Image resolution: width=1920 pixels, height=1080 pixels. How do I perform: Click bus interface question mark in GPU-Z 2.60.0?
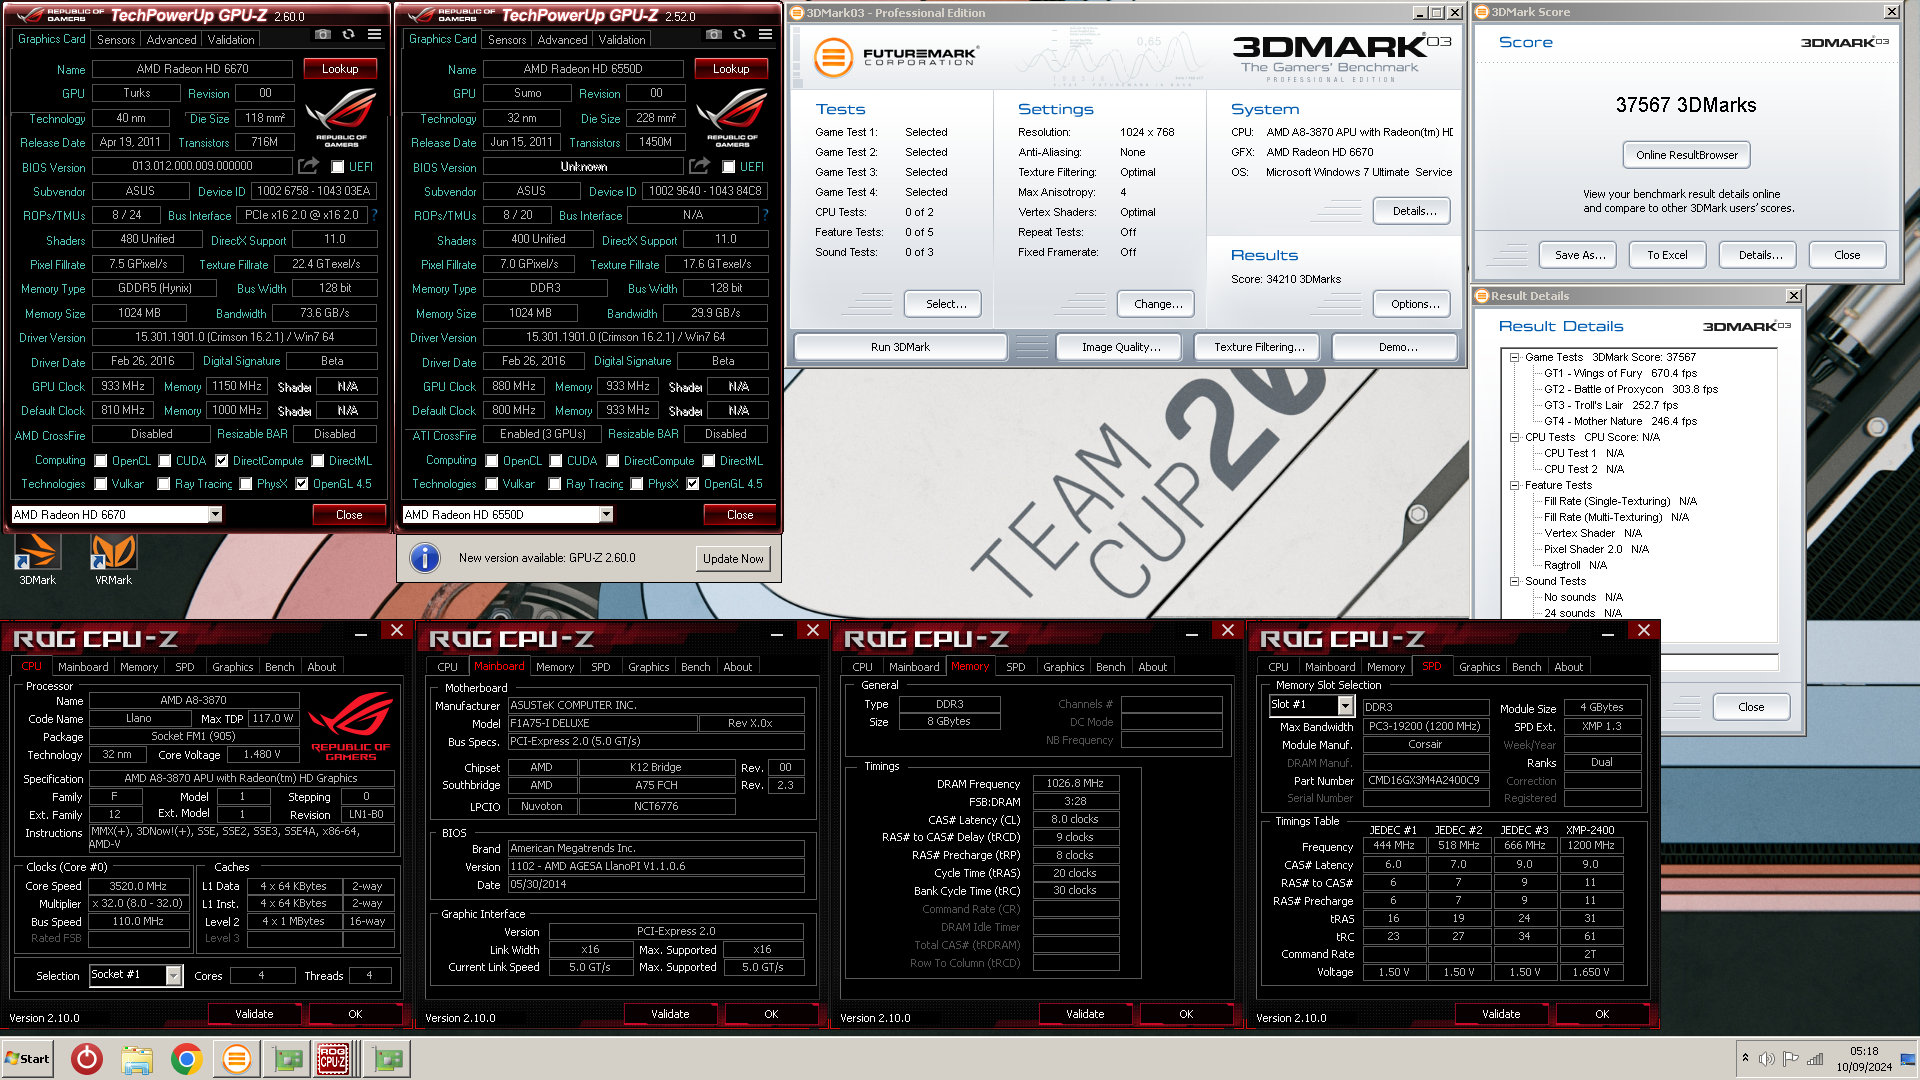[x=374, y=215]
